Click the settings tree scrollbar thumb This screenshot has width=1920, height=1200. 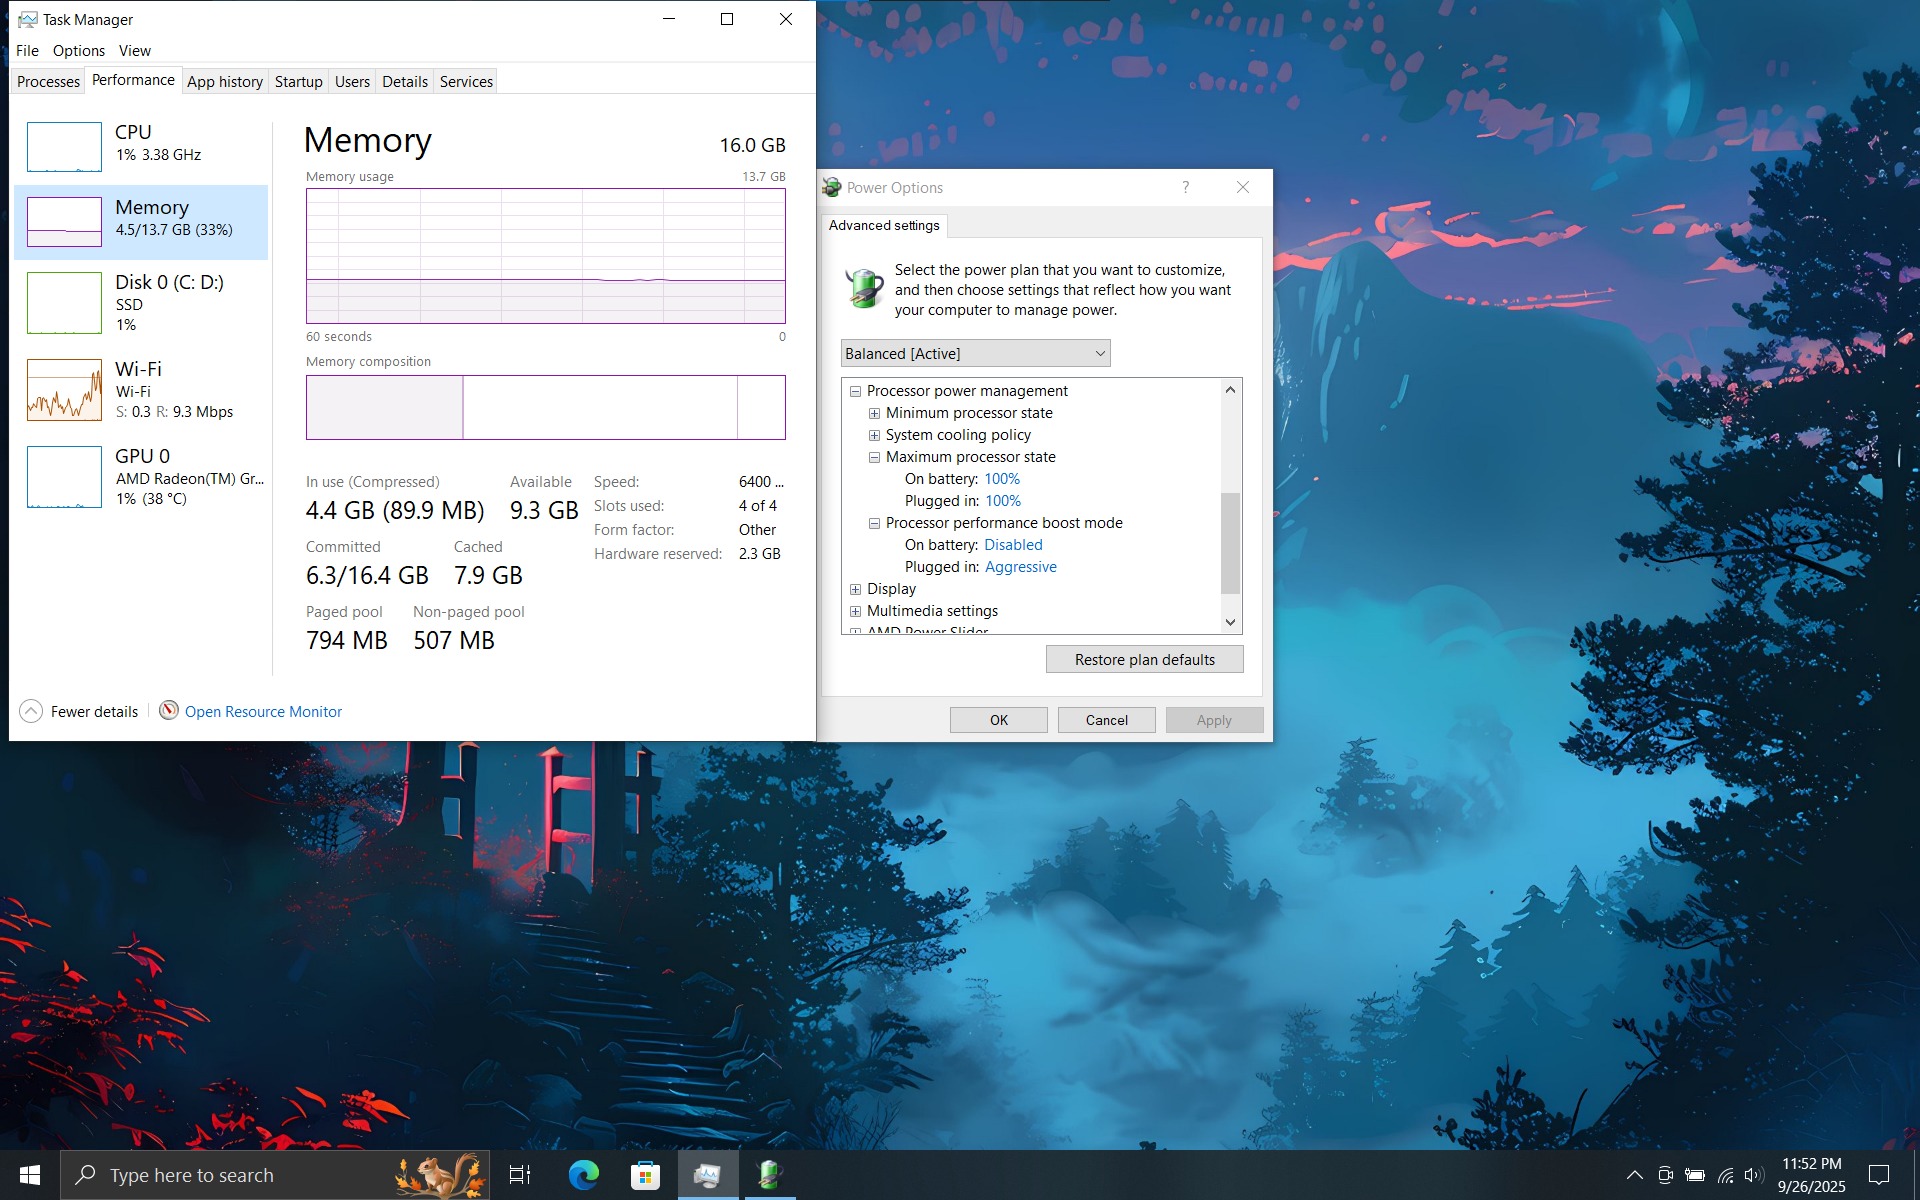point(1230,543)
